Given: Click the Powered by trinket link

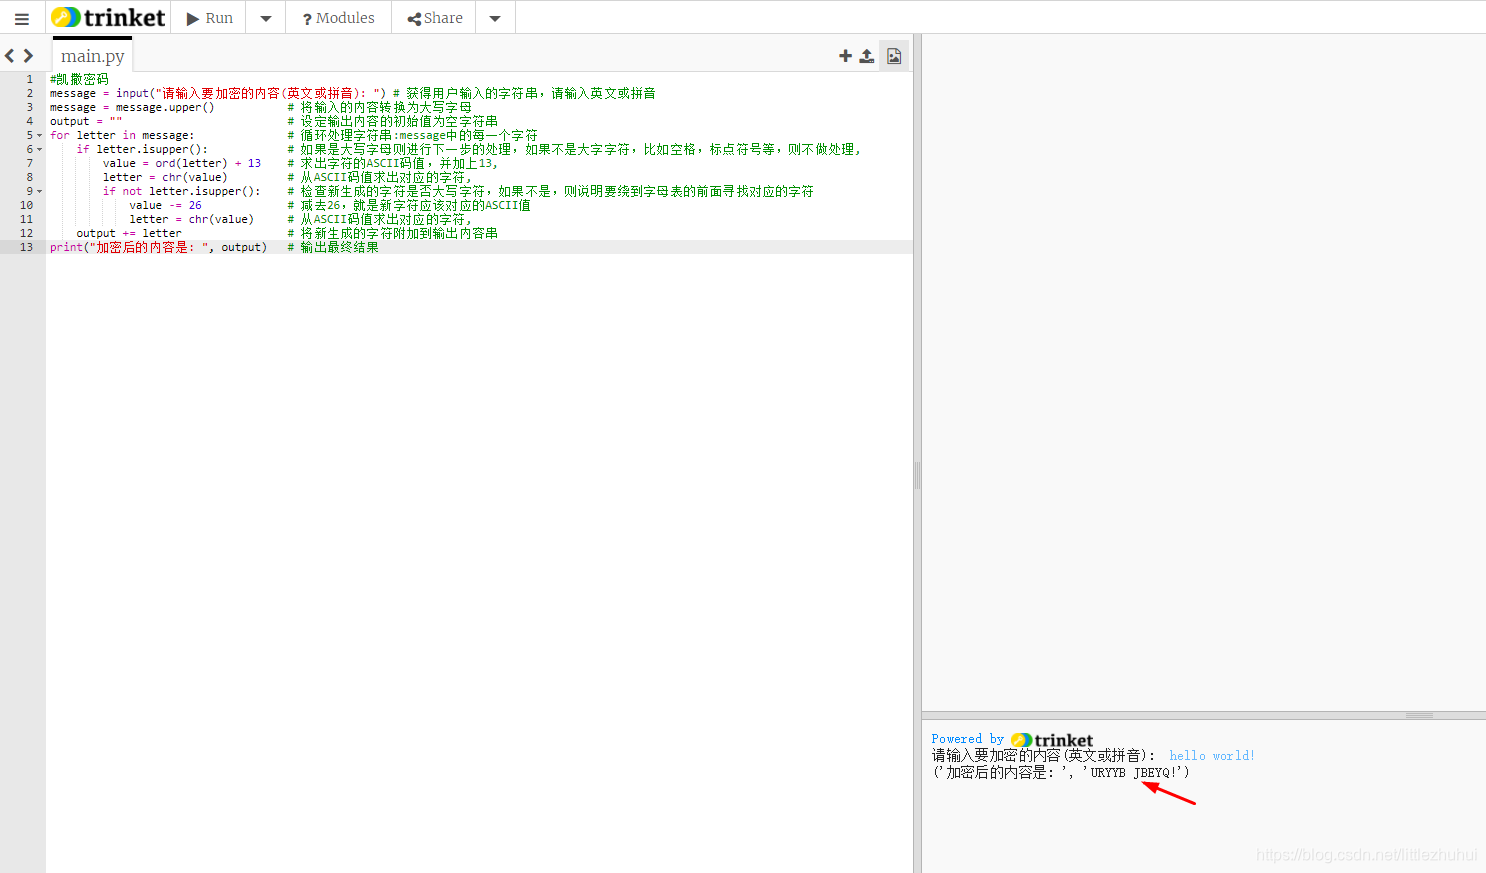Looking at the screenshot, I should click(x=1011, y=740).
